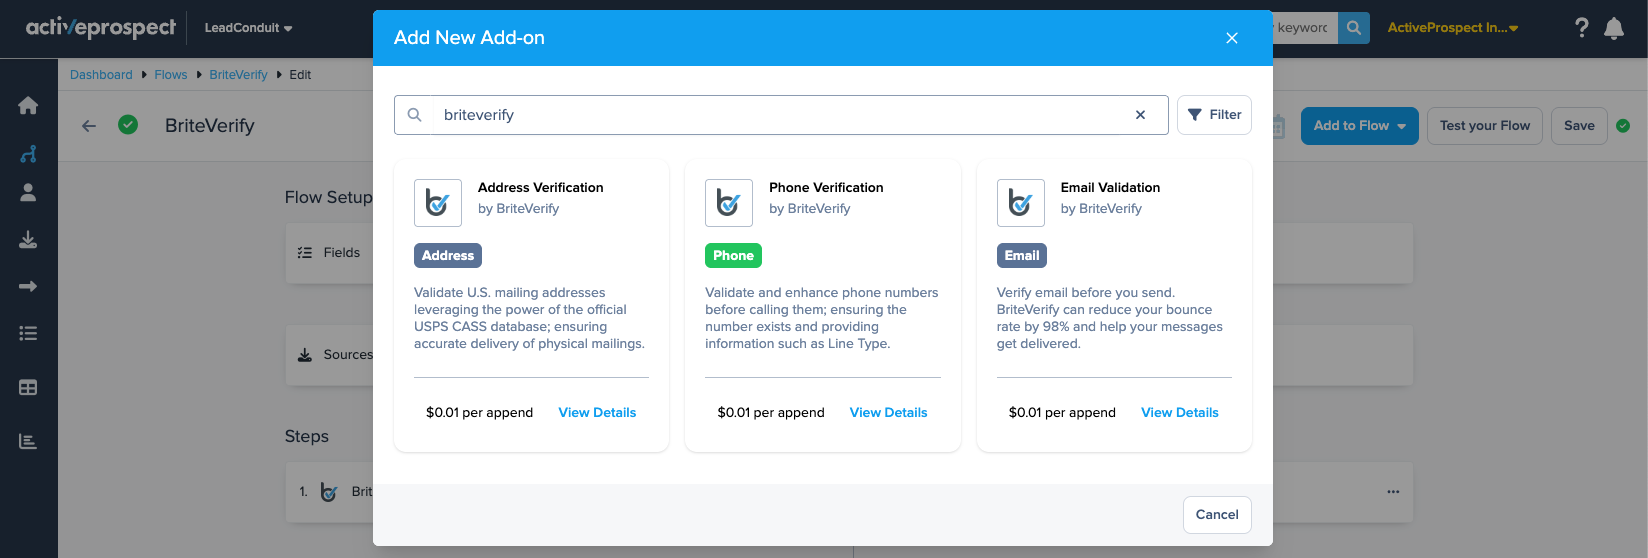Open the Sources row in Flow Setup

point(330,355)
